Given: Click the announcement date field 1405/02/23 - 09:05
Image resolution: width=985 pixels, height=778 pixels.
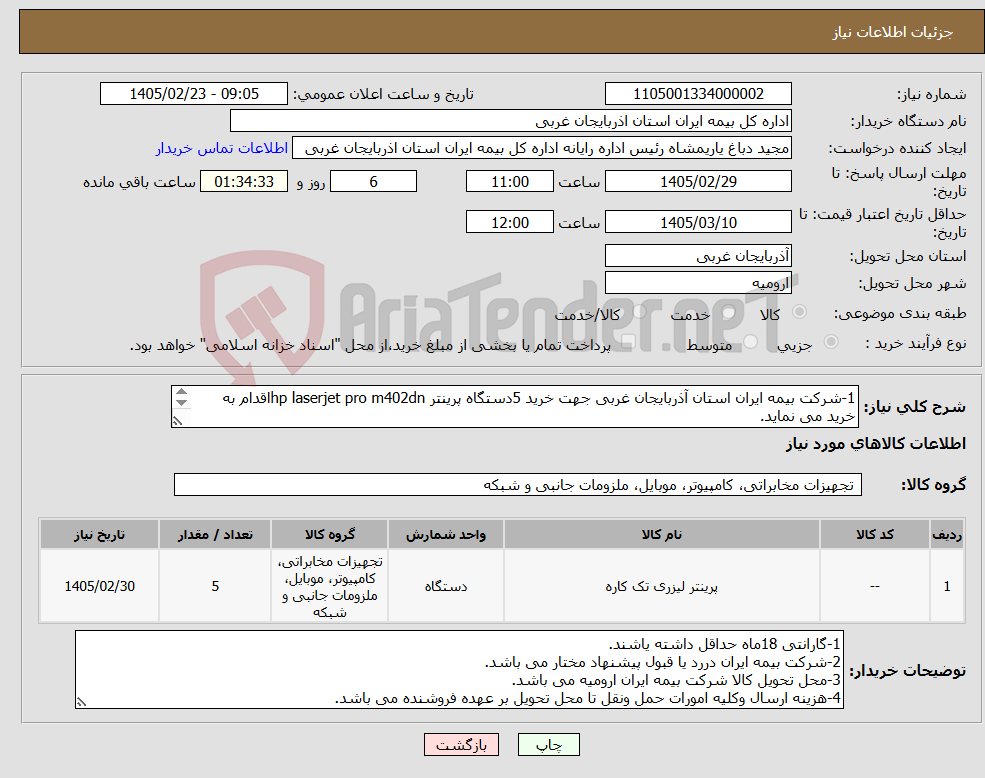Looking at the screenshot, I should tap(193, 94).
